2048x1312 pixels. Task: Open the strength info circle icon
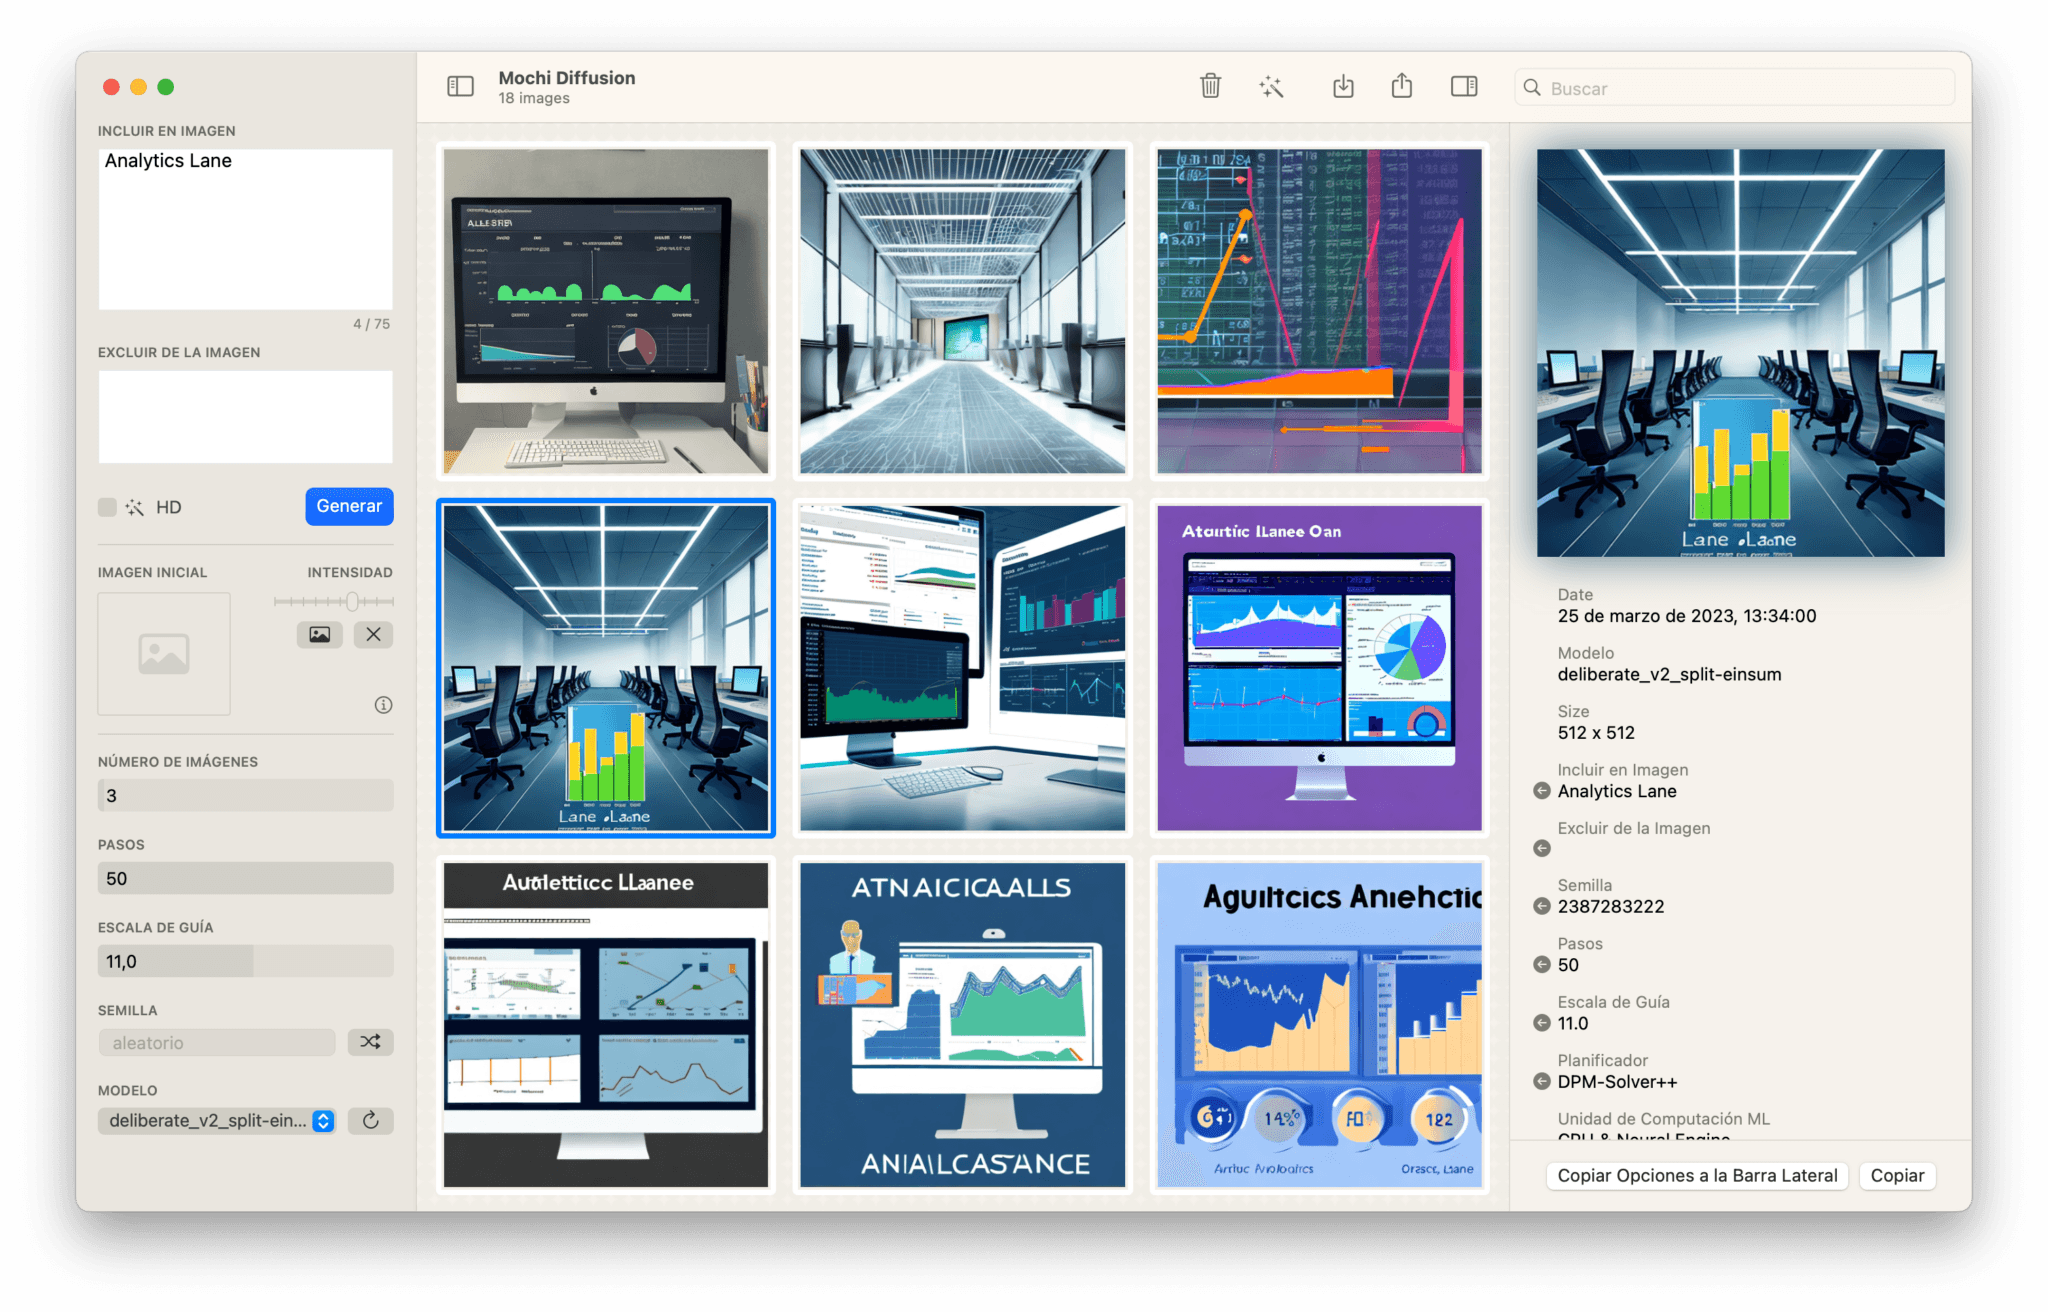[x=383, y=705]
